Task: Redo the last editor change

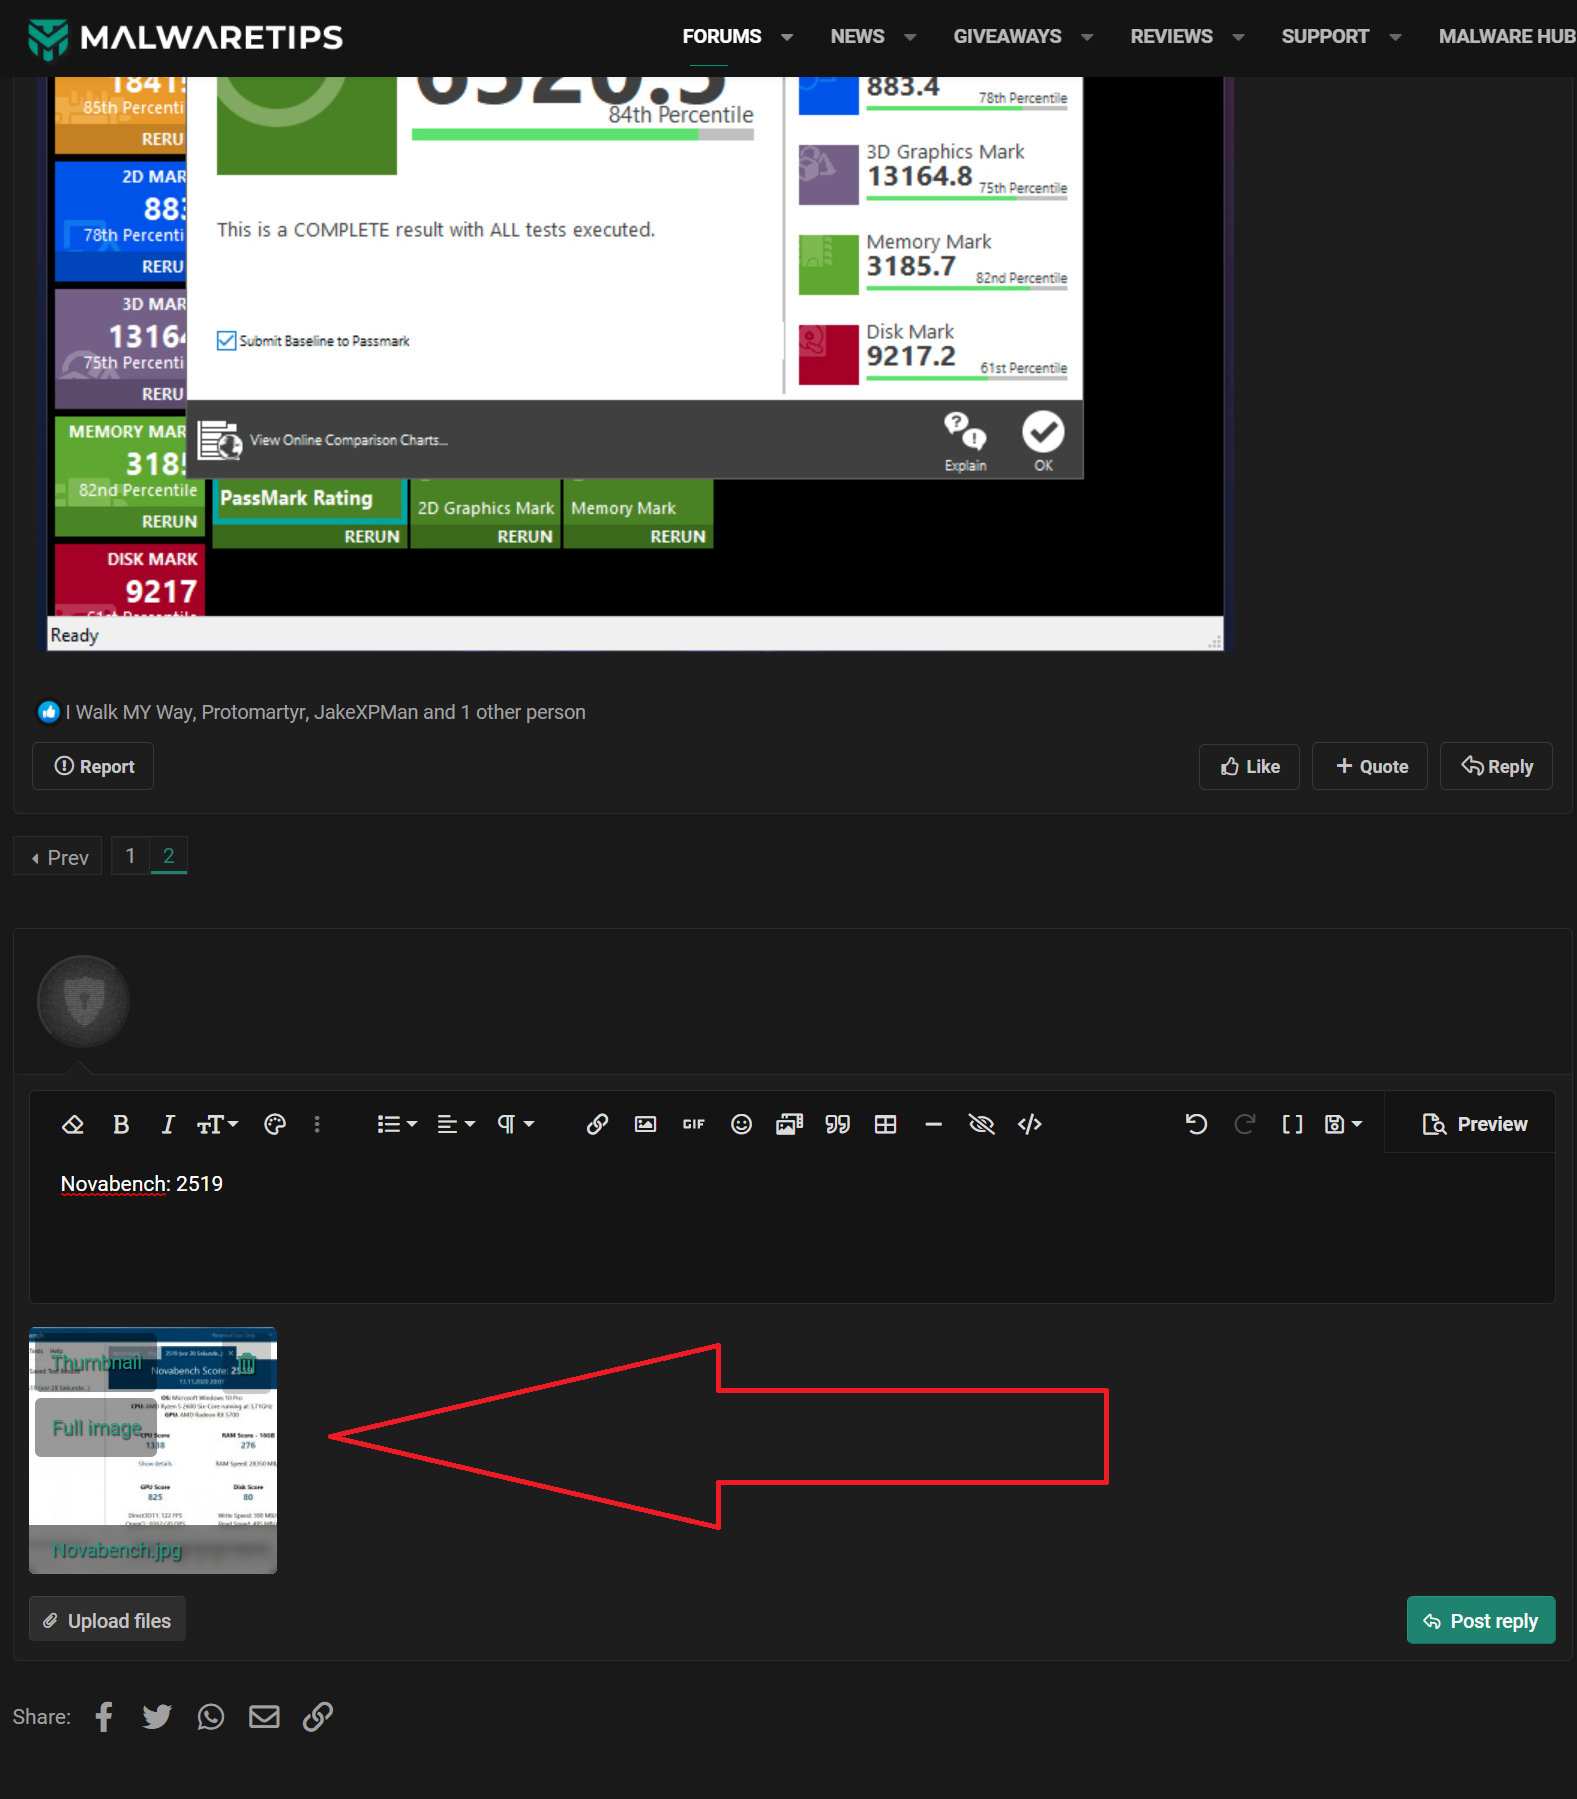Action: [x=1244, y=1125]
